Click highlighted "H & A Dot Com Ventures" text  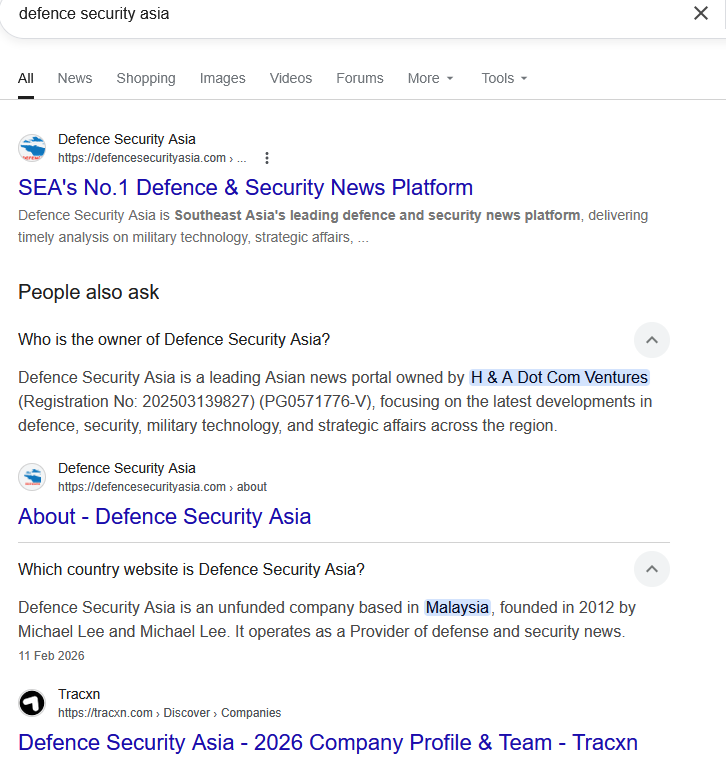[559, 378]
